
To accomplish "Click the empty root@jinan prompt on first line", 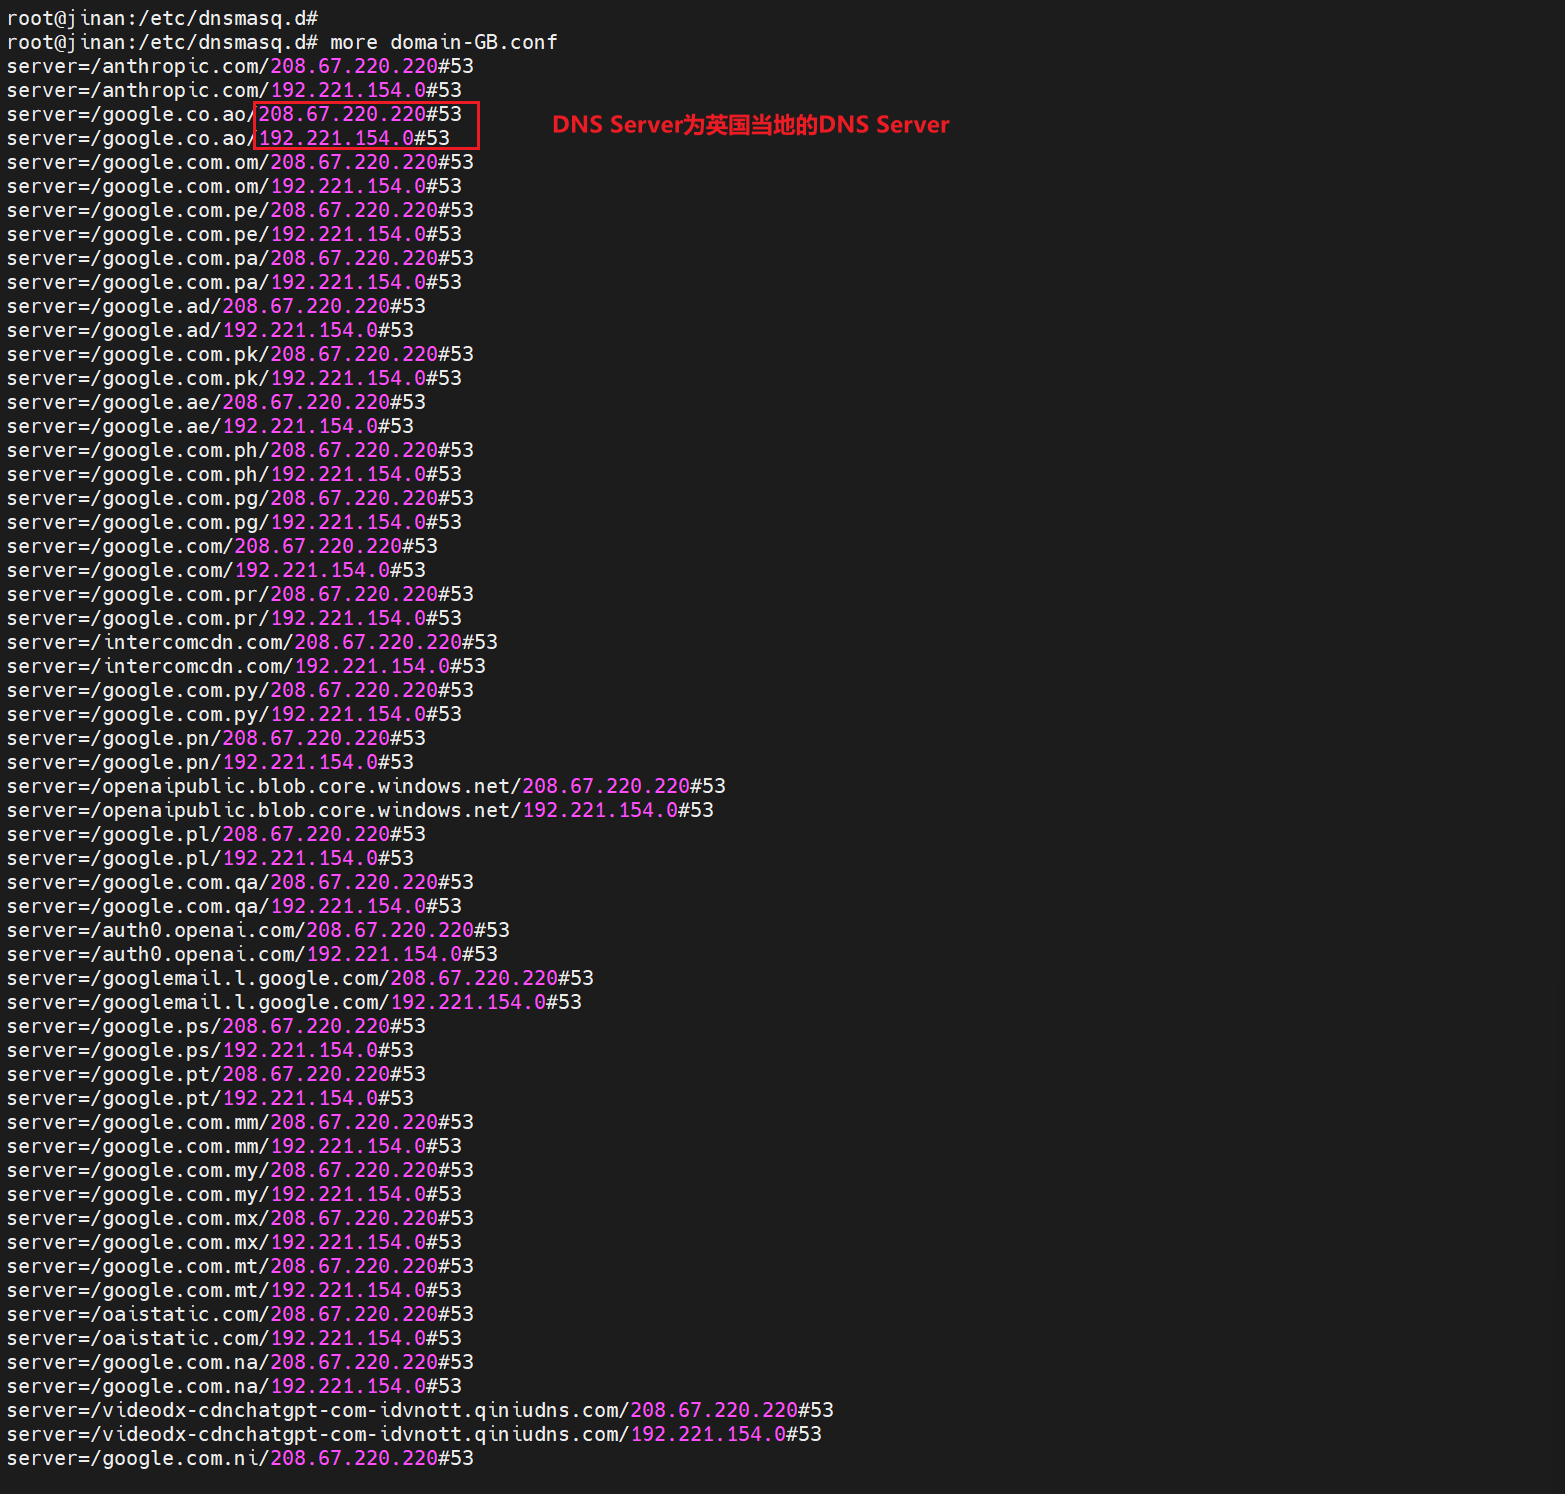I will click(162, 18).
